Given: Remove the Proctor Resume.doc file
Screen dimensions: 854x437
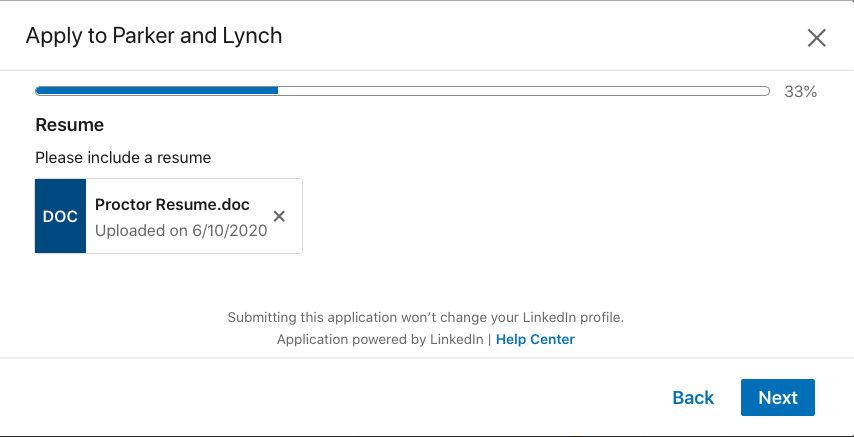Looking at the screenshot, I should pos(279,216).
